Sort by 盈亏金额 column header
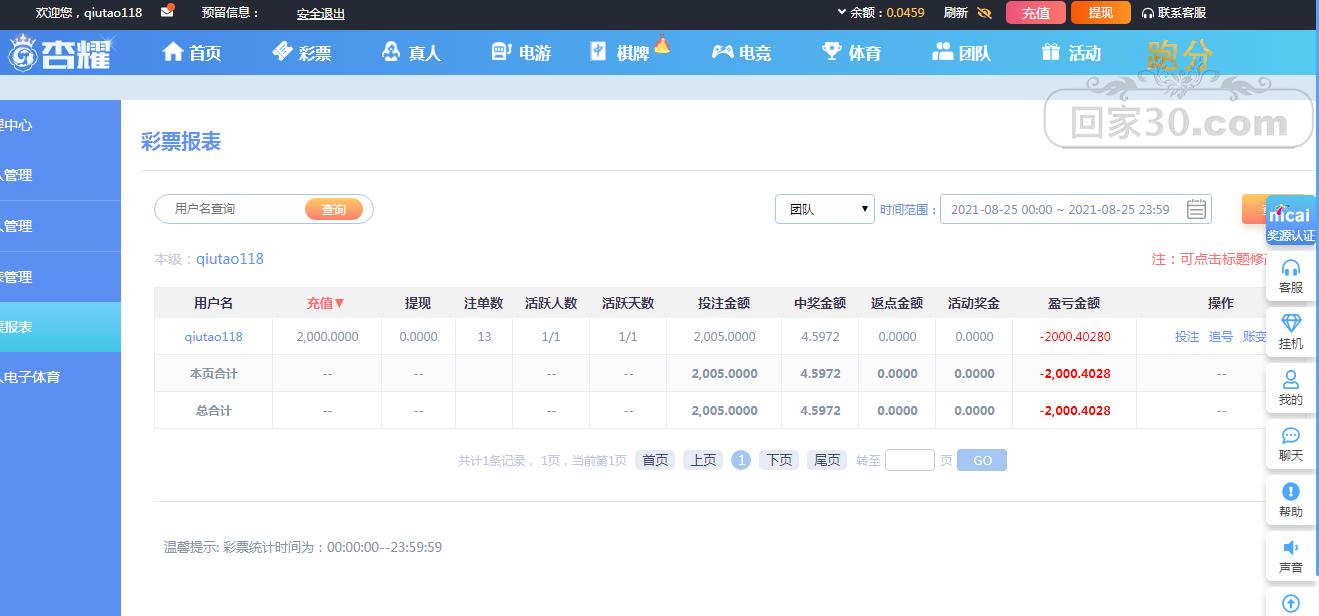1319x616 pixels. click(1074, 303)
